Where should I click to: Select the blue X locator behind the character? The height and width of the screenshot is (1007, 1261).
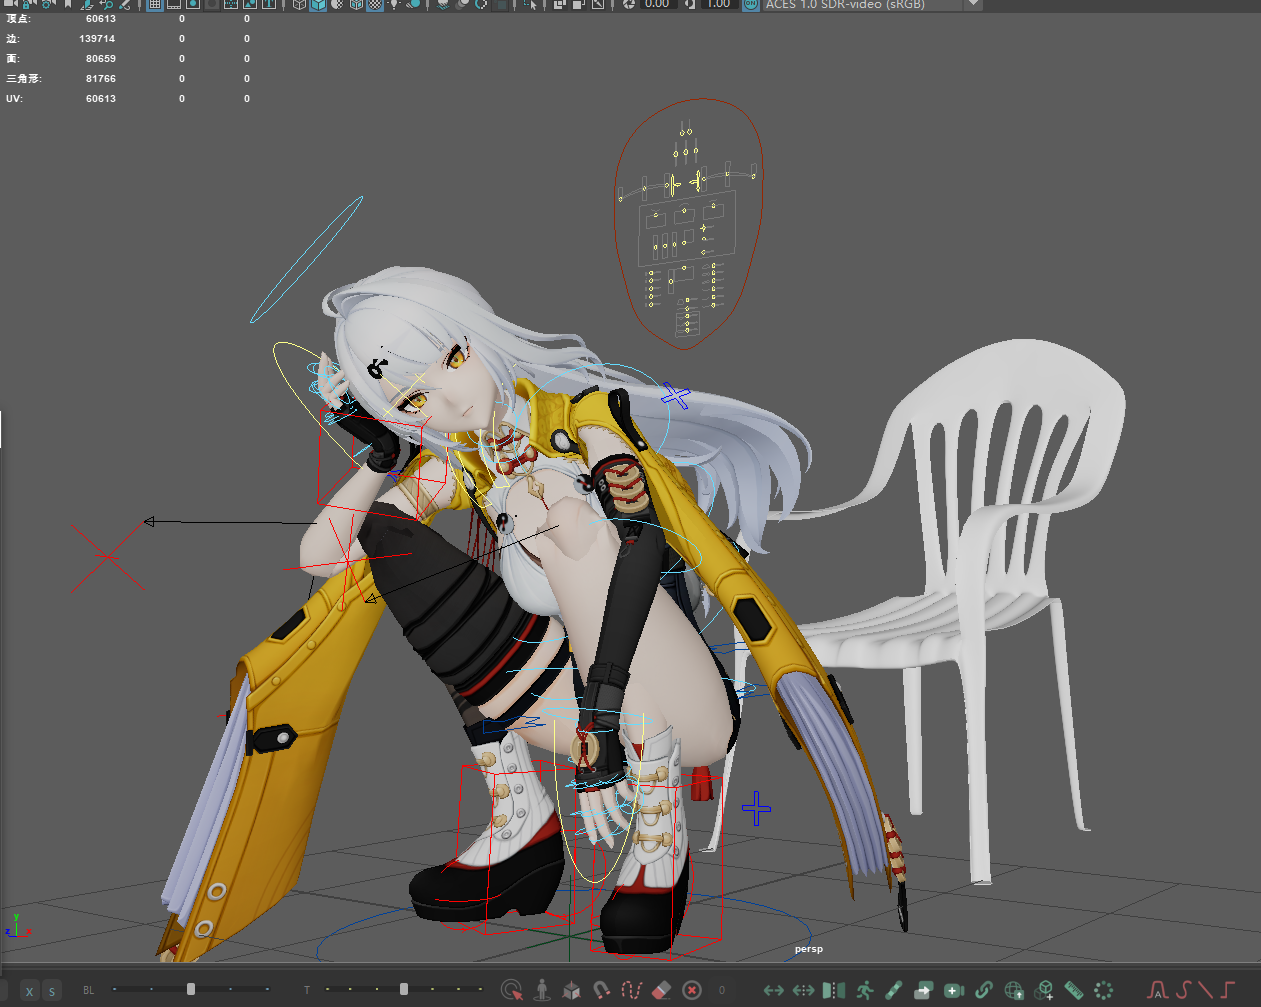677,397
